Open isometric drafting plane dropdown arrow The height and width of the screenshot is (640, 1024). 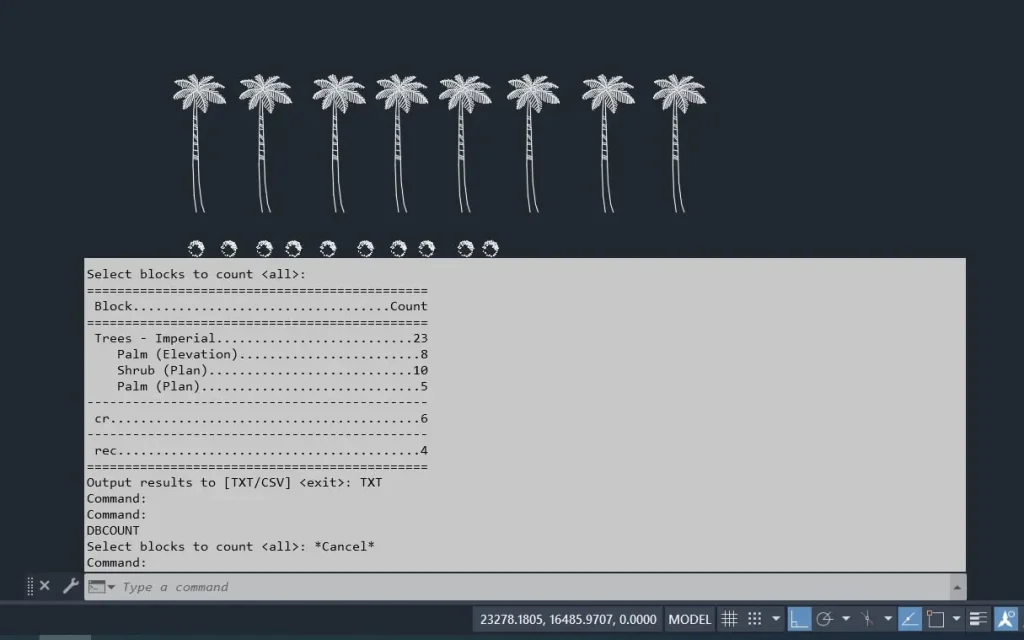click(888, 618)
